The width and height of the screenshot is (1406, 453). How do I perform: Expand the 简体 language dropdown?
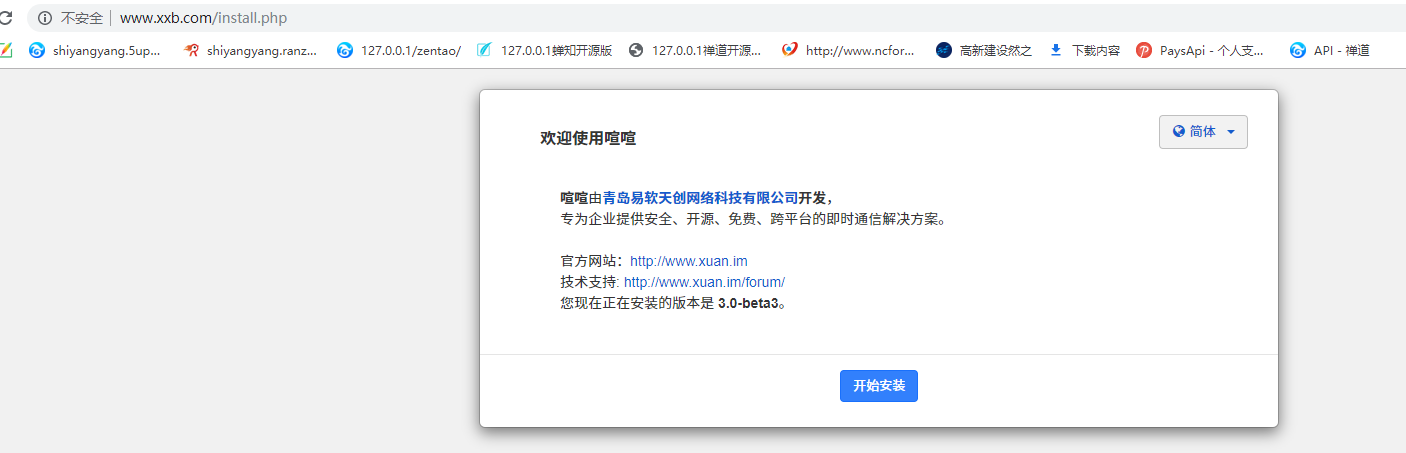[x=1203, y=132]
